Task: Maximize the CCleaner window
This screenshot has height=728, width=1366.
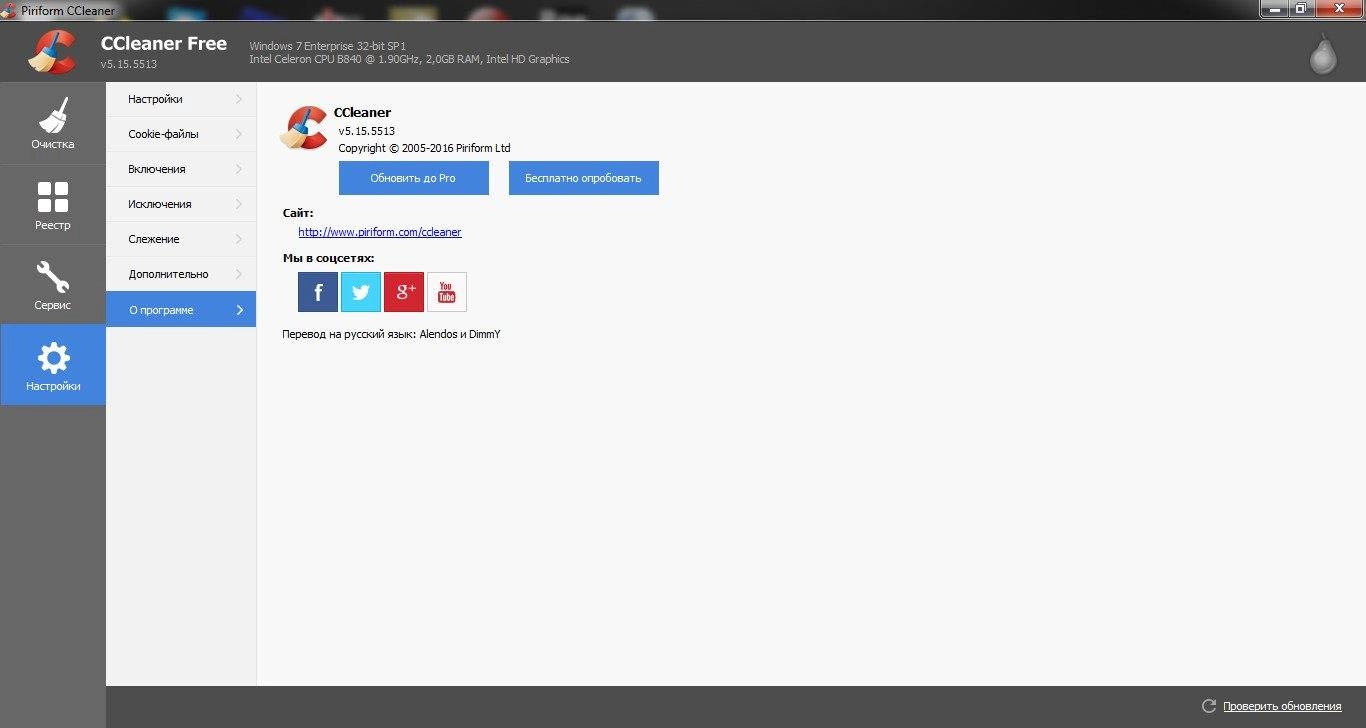Action: (1301, 8)
